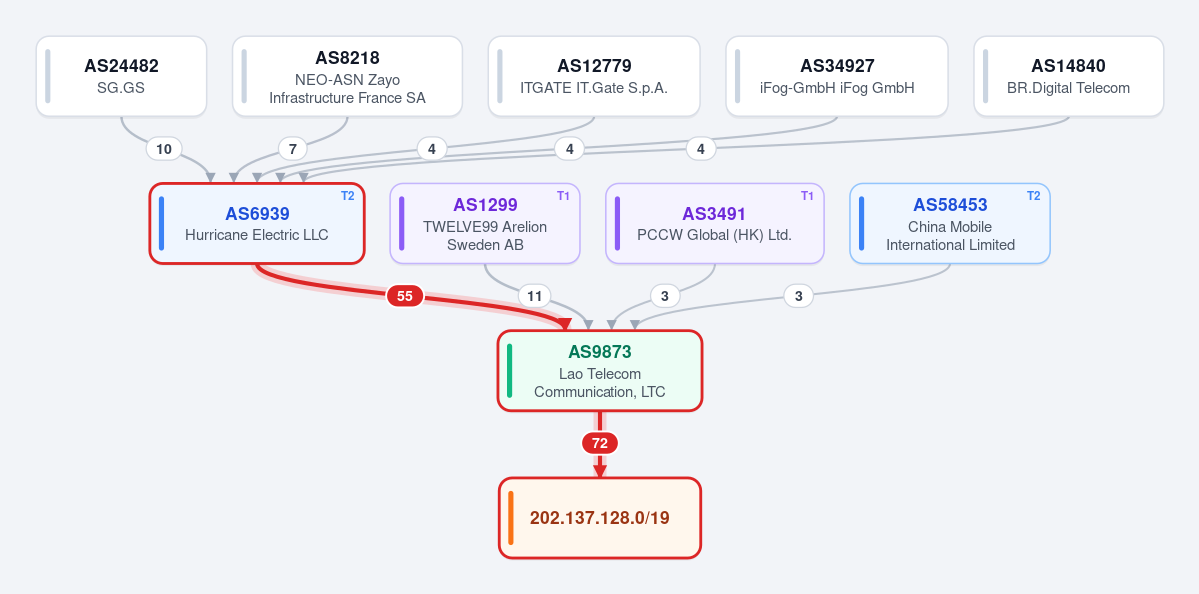Open the 202.137.128.0/19 prefix box
1199x594 pixels.
(600, 518)
